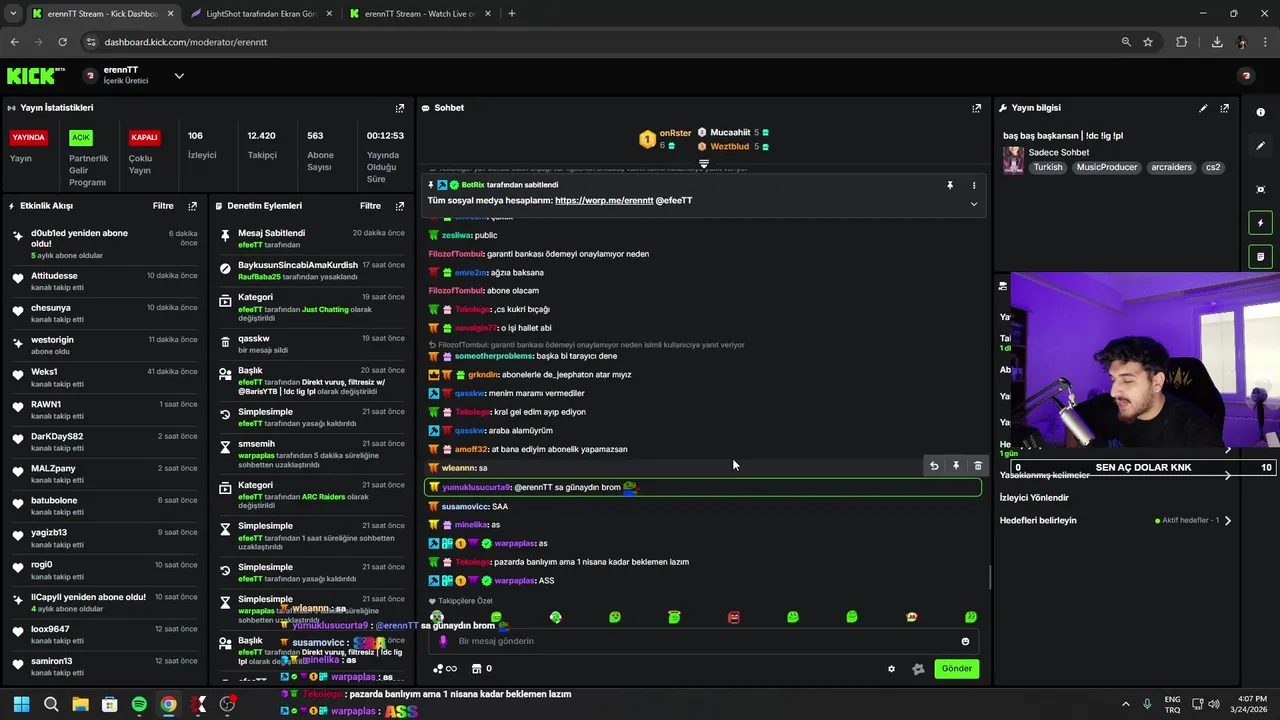This screenshot has height=720, width=1280.
Task: Select the red angry emote
Action: click(x=734, y=617)
